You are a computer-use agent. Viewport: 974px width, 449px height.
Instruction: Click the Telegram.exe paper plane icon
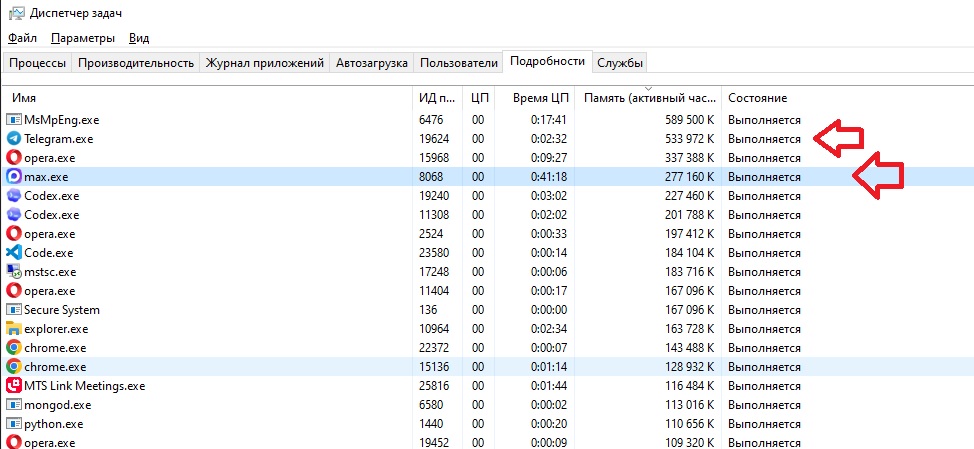pos(14,138)
